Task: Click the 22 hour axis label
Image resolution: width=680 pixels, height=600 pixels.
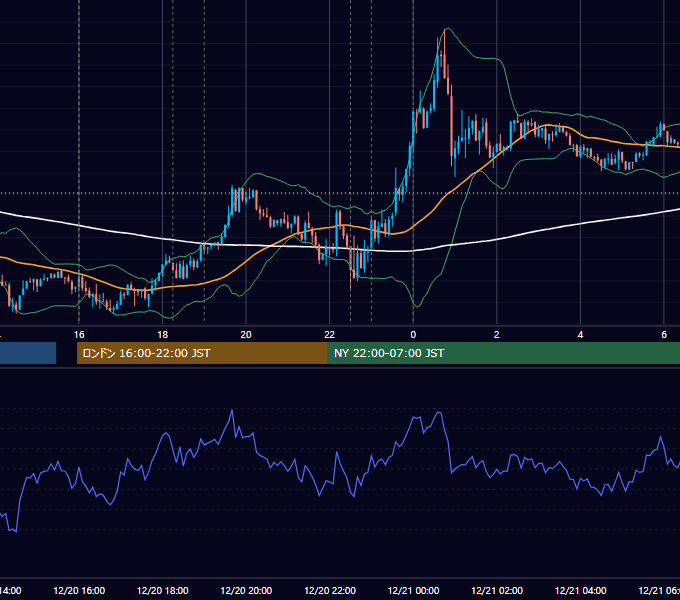Action: point(330,335)
